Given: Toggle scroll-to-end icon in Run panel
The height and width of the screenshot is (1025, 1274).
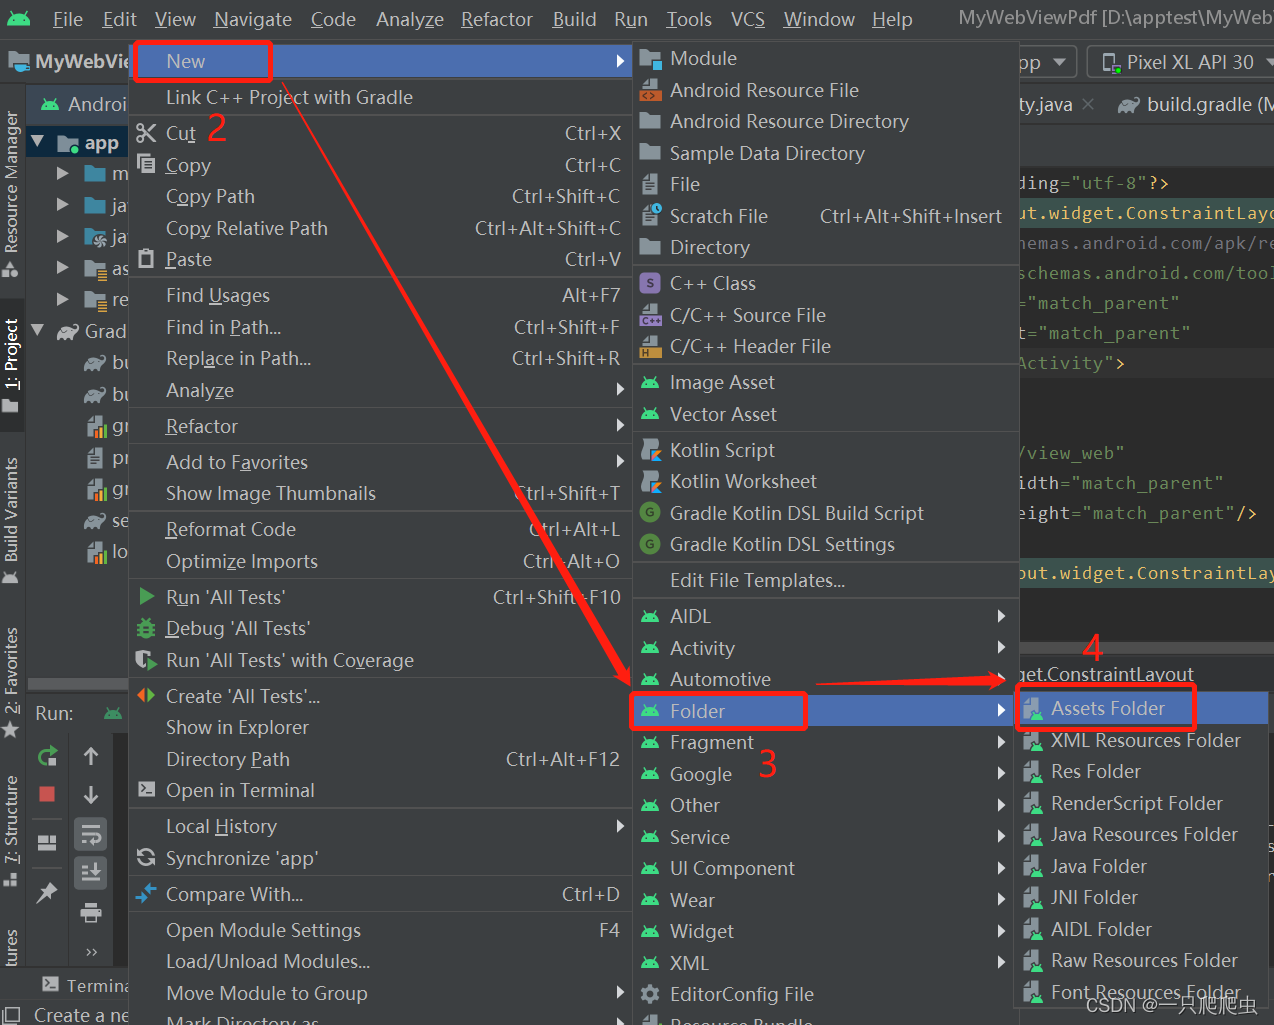Looking at the screenshot, I should [91, 873].
